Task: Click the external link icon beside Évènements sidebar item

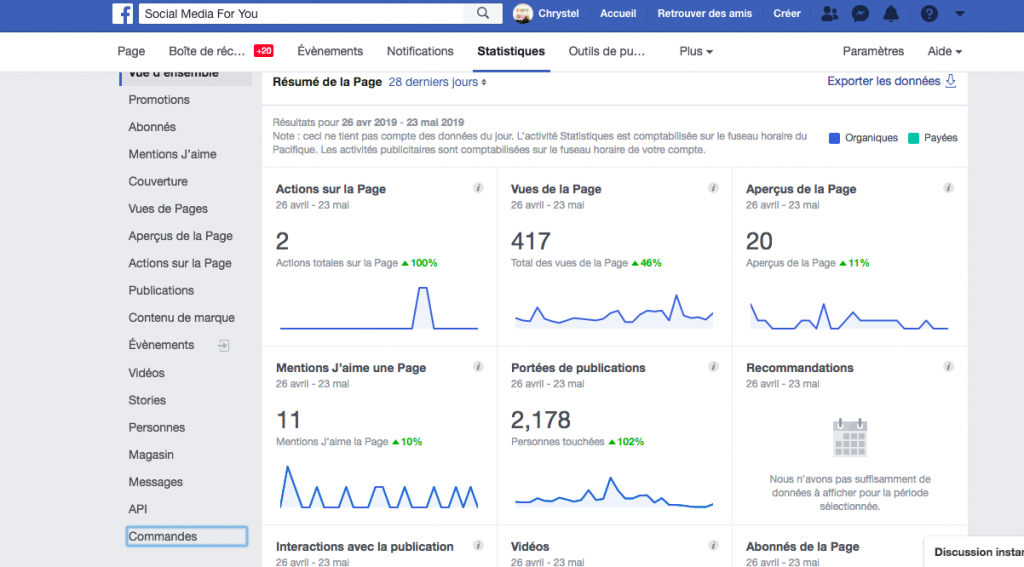Action: tap(223, 346)
